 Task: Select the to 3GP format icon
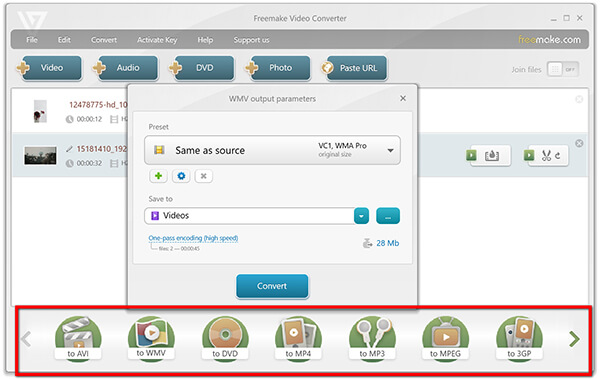coord(519,338)
